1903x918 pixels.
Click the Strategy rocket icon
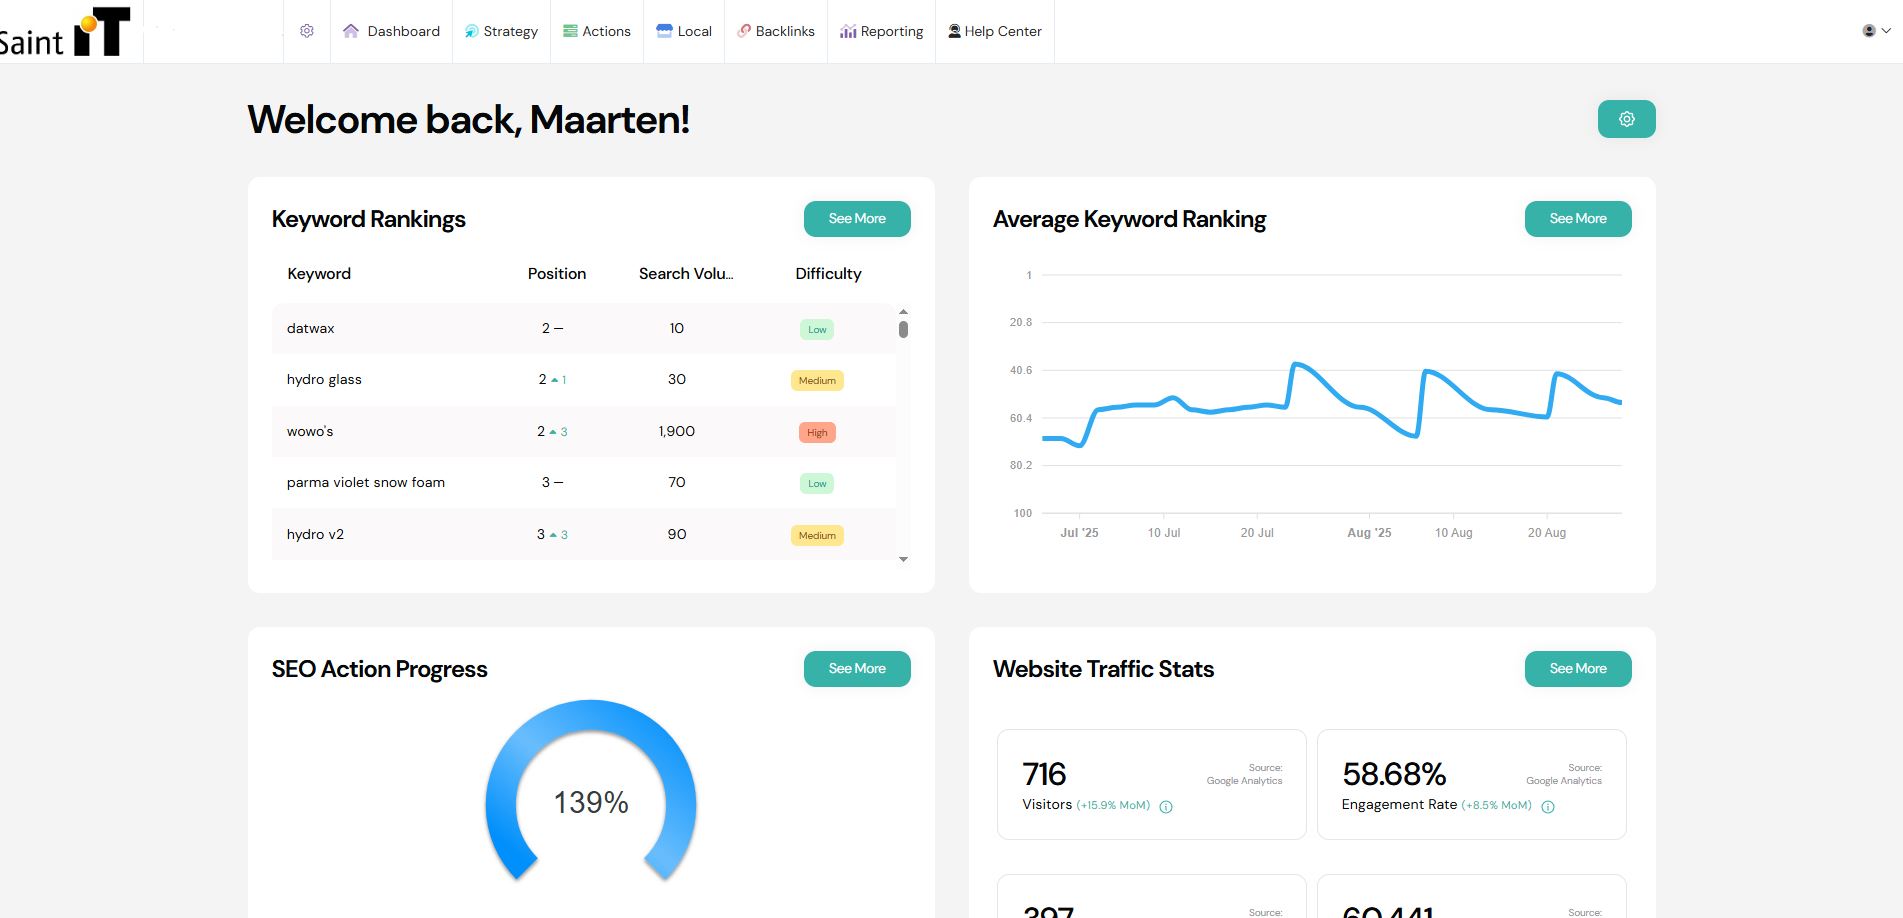(471, 31)
